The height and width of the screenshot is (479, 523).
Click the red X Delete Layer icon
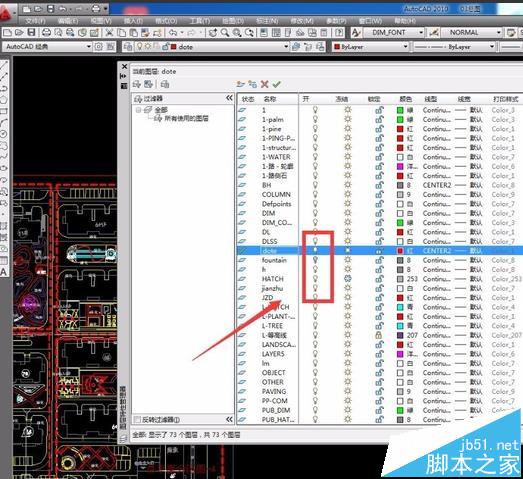click(265, 84)
